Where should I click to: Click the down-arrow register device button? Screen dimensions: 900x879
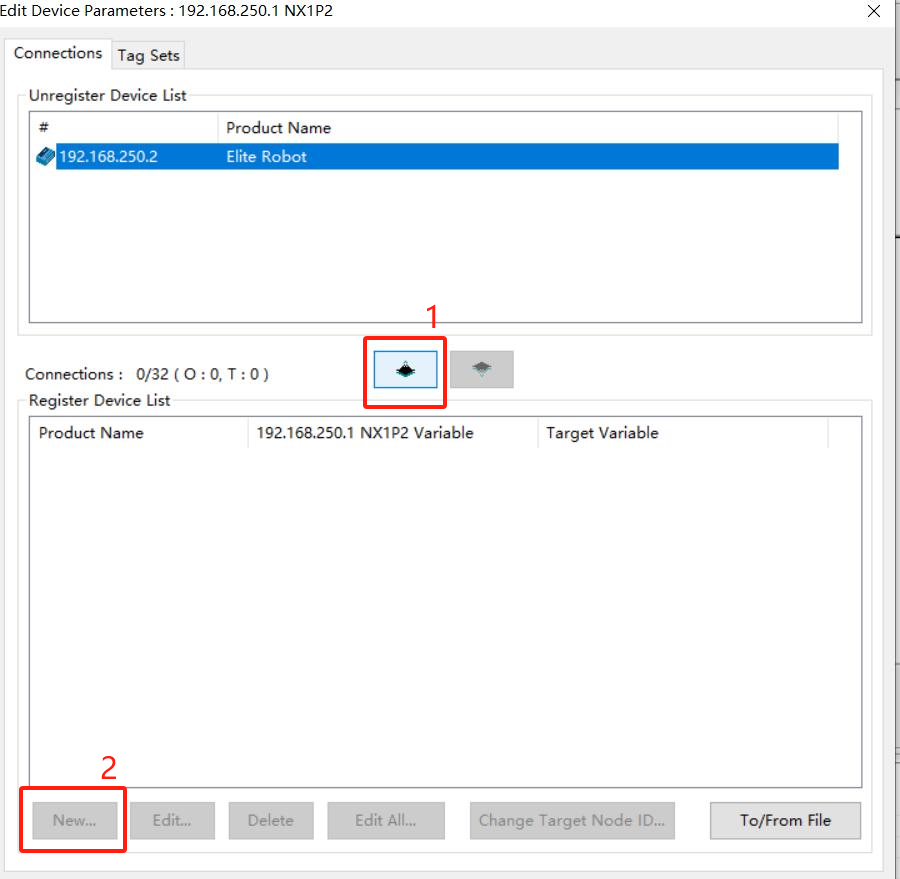[405, 370]
